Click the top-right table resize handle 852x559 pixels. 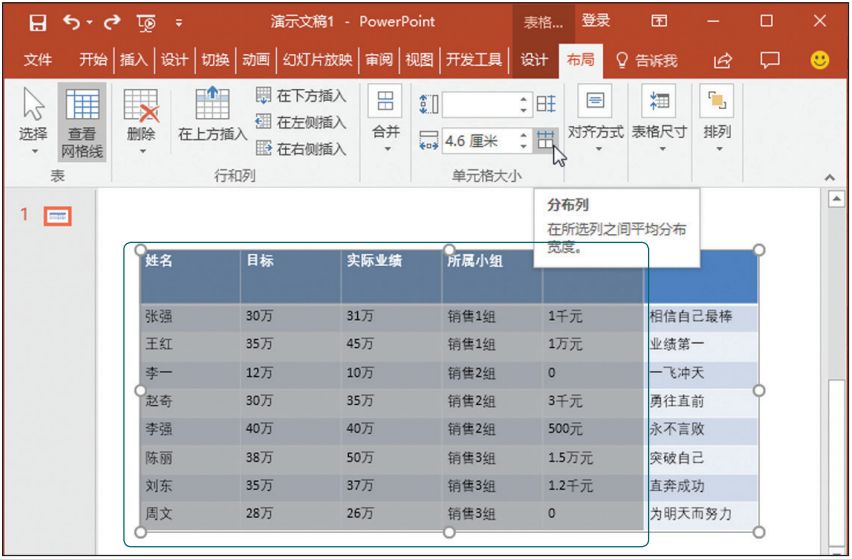(x=759, y=250)
